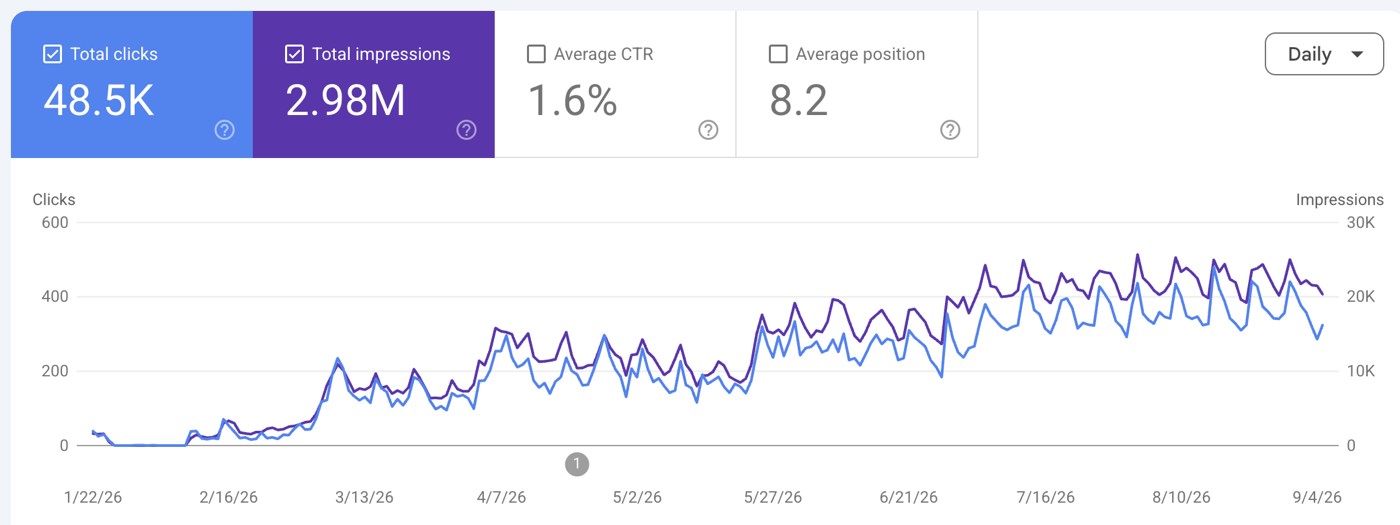1400x525 pixels.
Task: Uncheck the Total impressions checkbox
Action: click(x=294, y=54)
